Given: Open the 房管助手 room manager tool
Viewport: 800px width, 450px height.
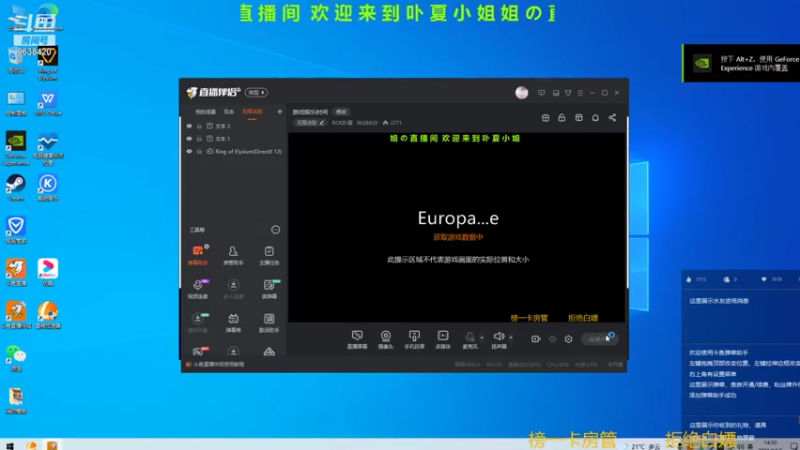Looking at the screenshot, I should (x=233, y=255).
